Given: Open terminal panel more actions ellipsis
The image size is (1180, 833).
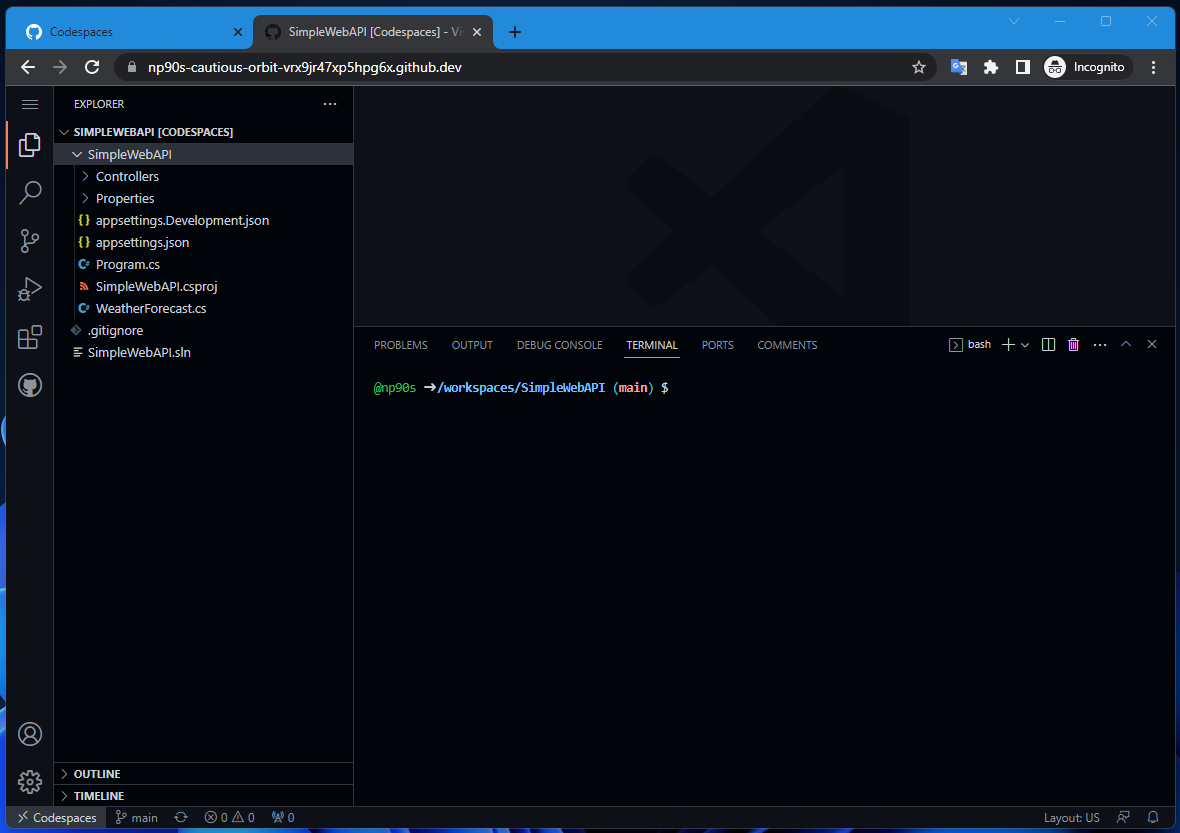Looking at the screenshot, I should [1100, 345].
